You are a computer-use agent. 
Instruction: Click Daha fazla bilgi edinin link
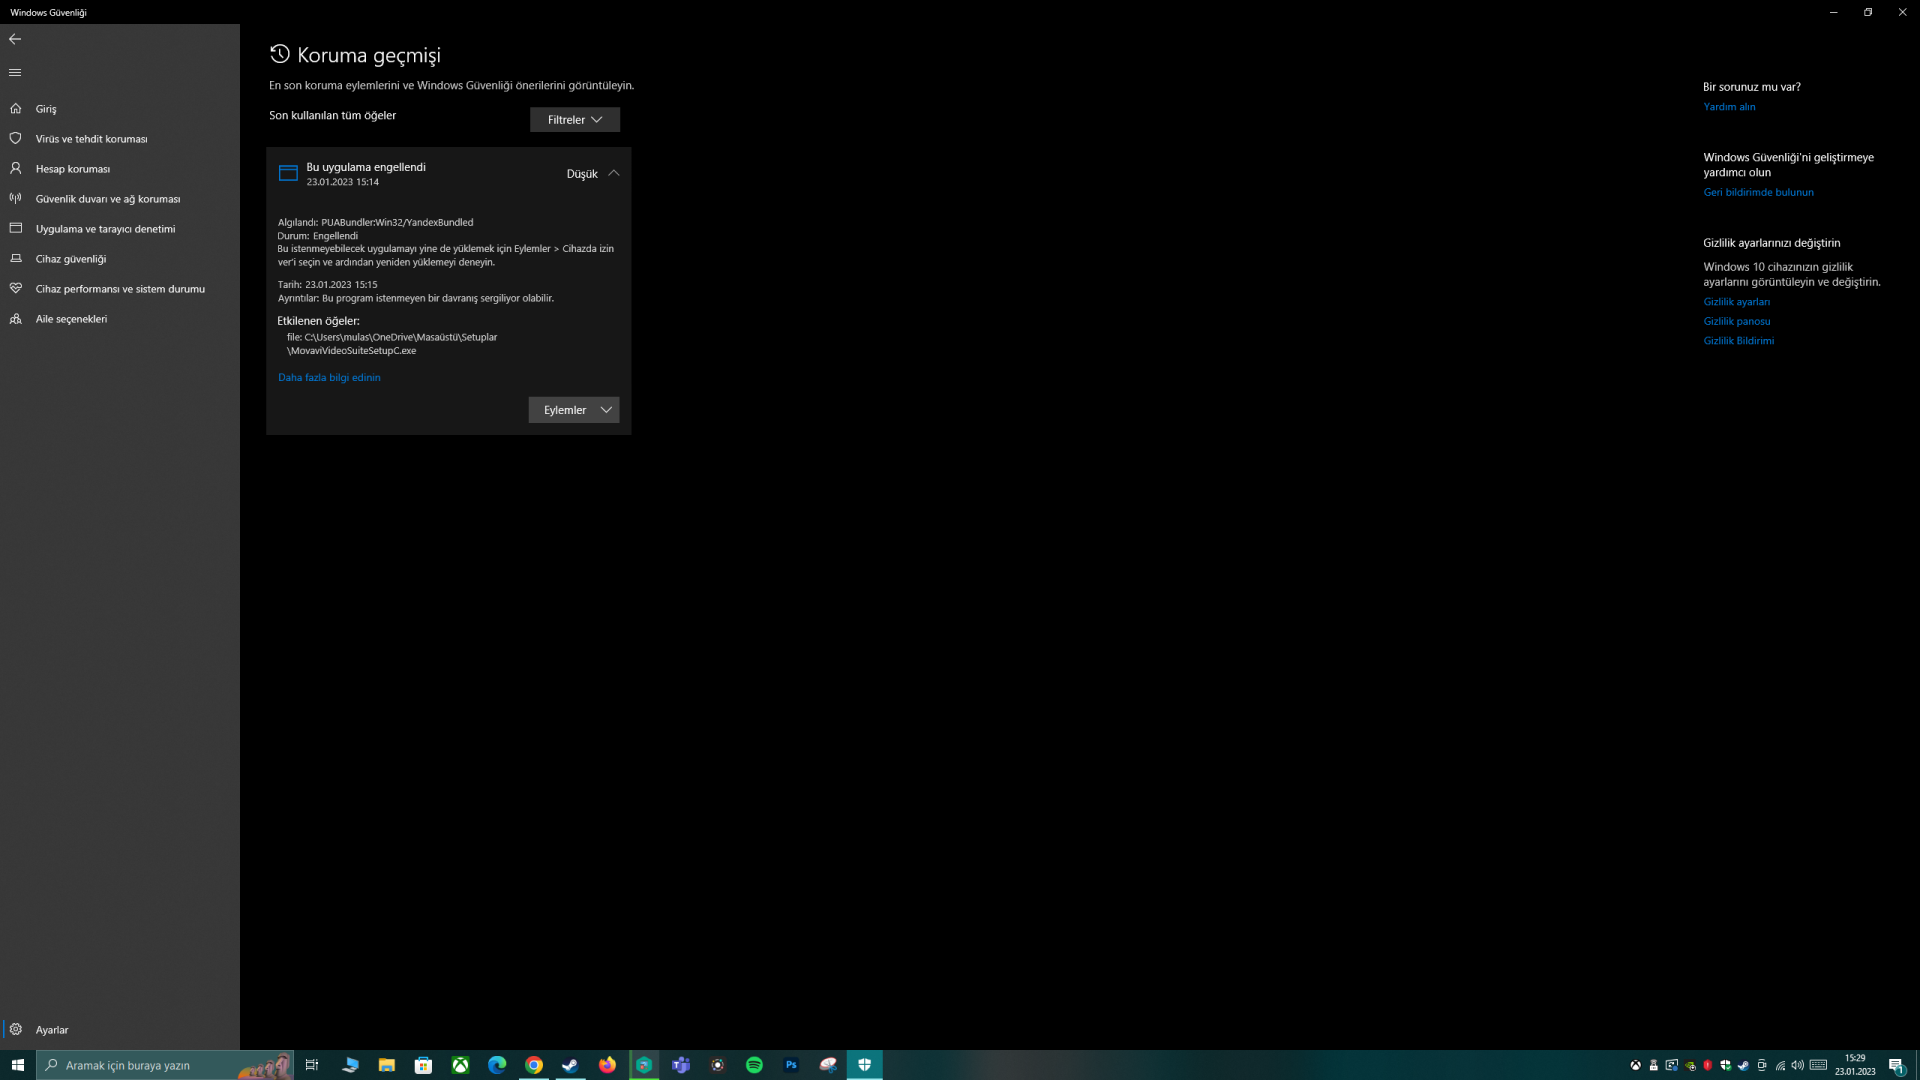point(329,378)
